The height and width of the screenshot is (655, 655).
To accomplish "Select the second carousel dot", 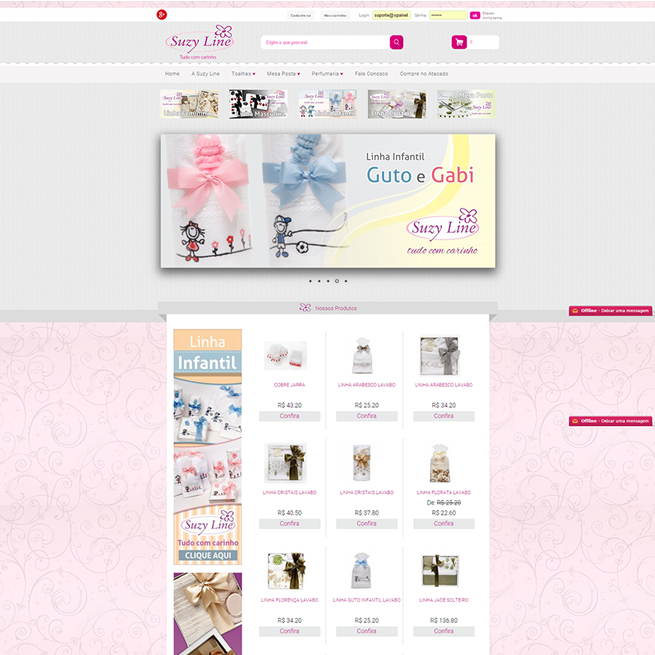I will pos(319,281).
